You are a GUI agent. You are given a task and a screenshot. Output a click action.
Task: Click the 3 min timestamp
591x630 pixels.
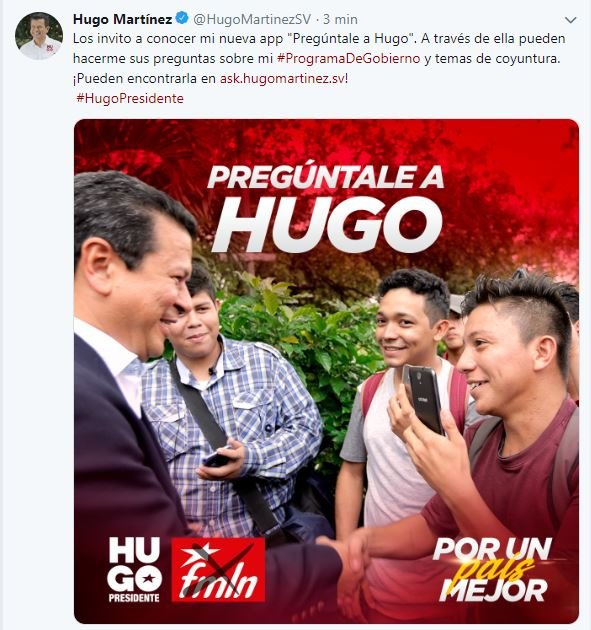[340, 19]
